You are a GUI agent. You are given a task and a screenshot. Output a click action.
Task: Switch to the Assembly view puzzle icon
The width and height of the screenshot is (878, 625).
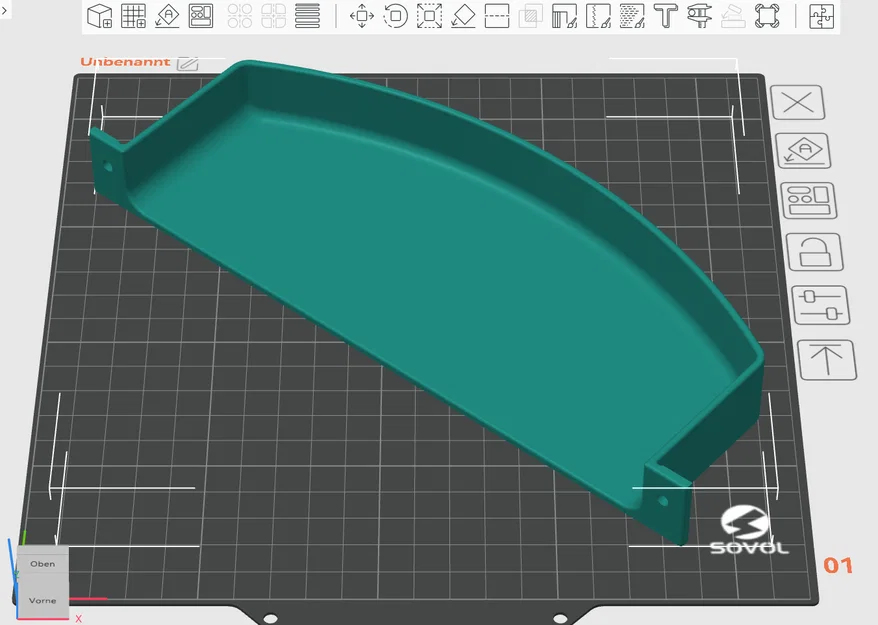[x=821, y=16]
